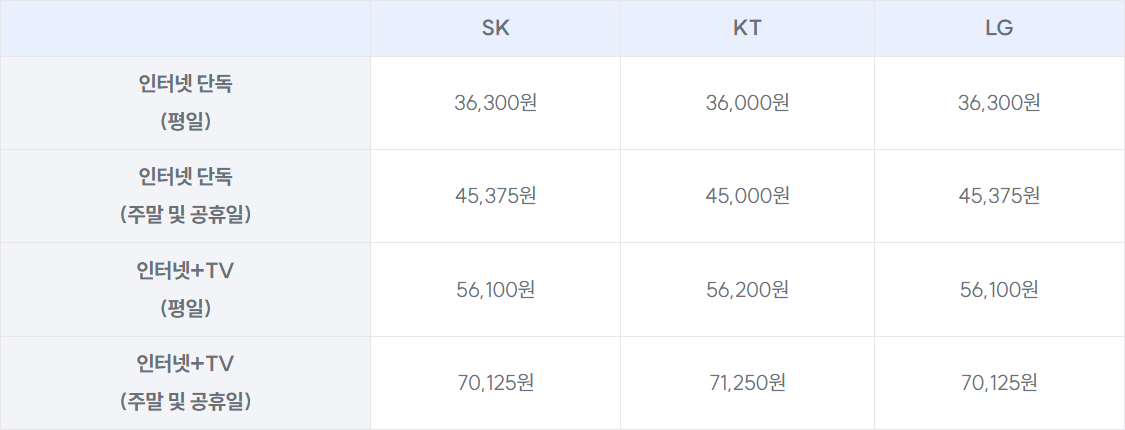
Task: Select the 인터넷 단독 (주말 및 공휴일) row label
Action: [186, 196]
